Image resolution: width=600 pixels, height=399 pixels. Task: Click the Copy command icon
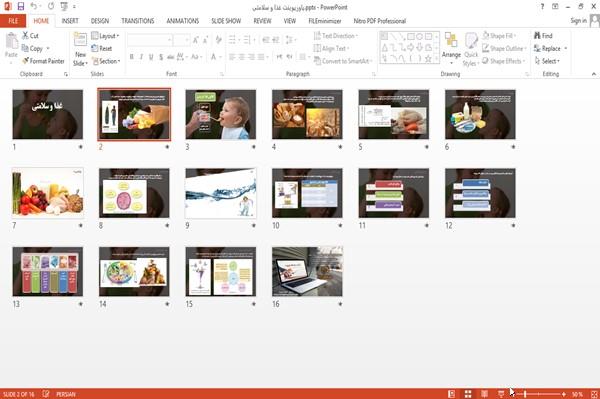coord(25,48)
